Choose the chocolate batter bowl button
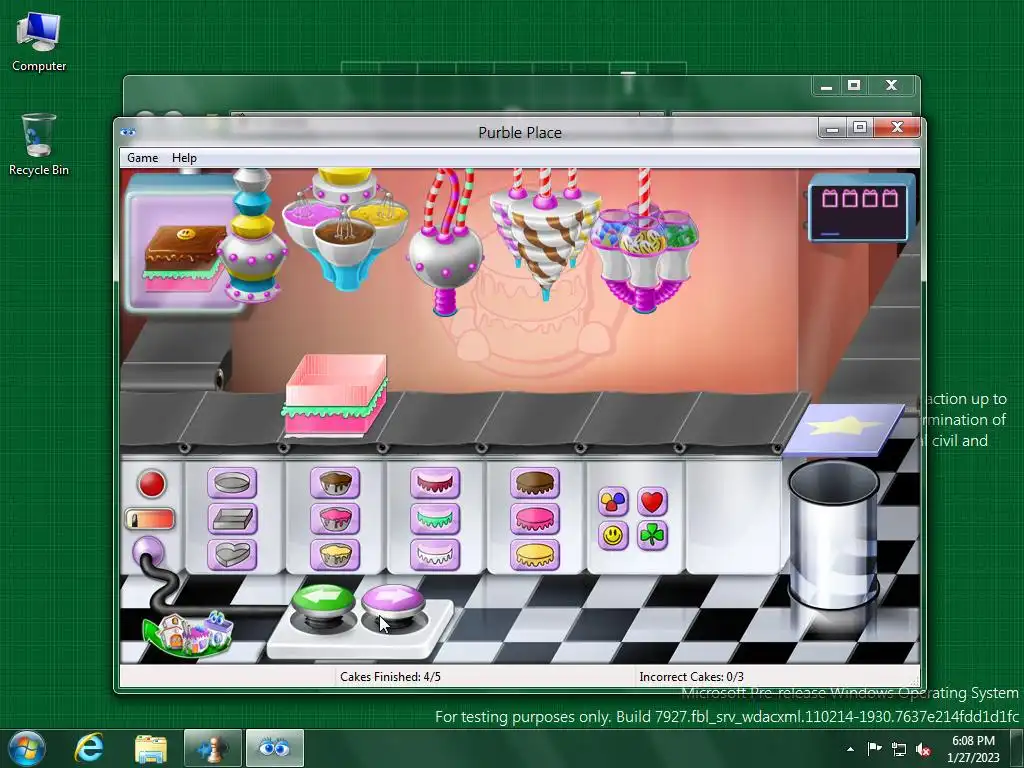The height and width of the screenshot is (768, 1024). [x=334, y=483]
